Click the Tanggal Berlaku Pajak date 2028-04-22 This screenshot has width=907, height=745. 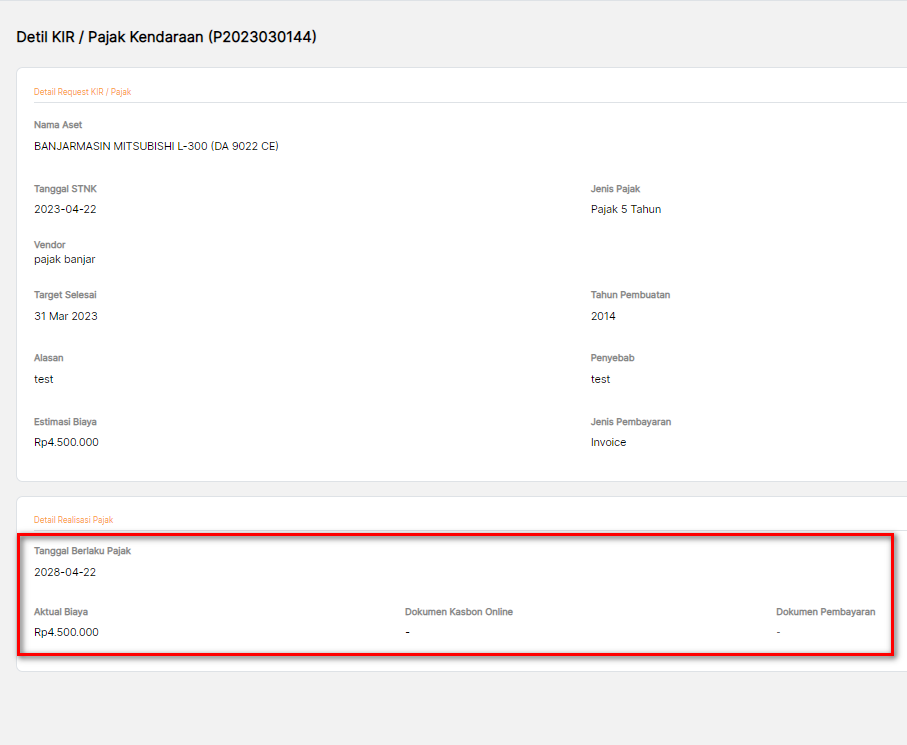point(65,572)
